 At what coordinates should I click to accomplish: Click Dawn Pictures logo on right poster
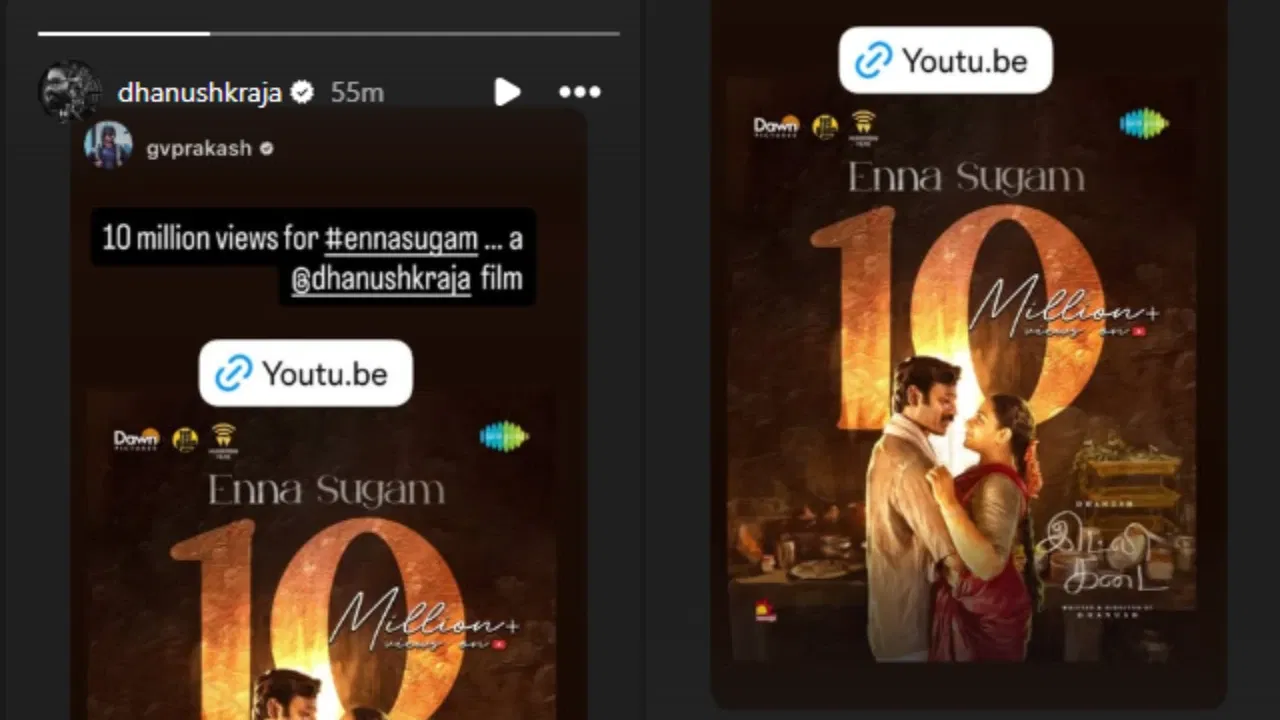776,126
